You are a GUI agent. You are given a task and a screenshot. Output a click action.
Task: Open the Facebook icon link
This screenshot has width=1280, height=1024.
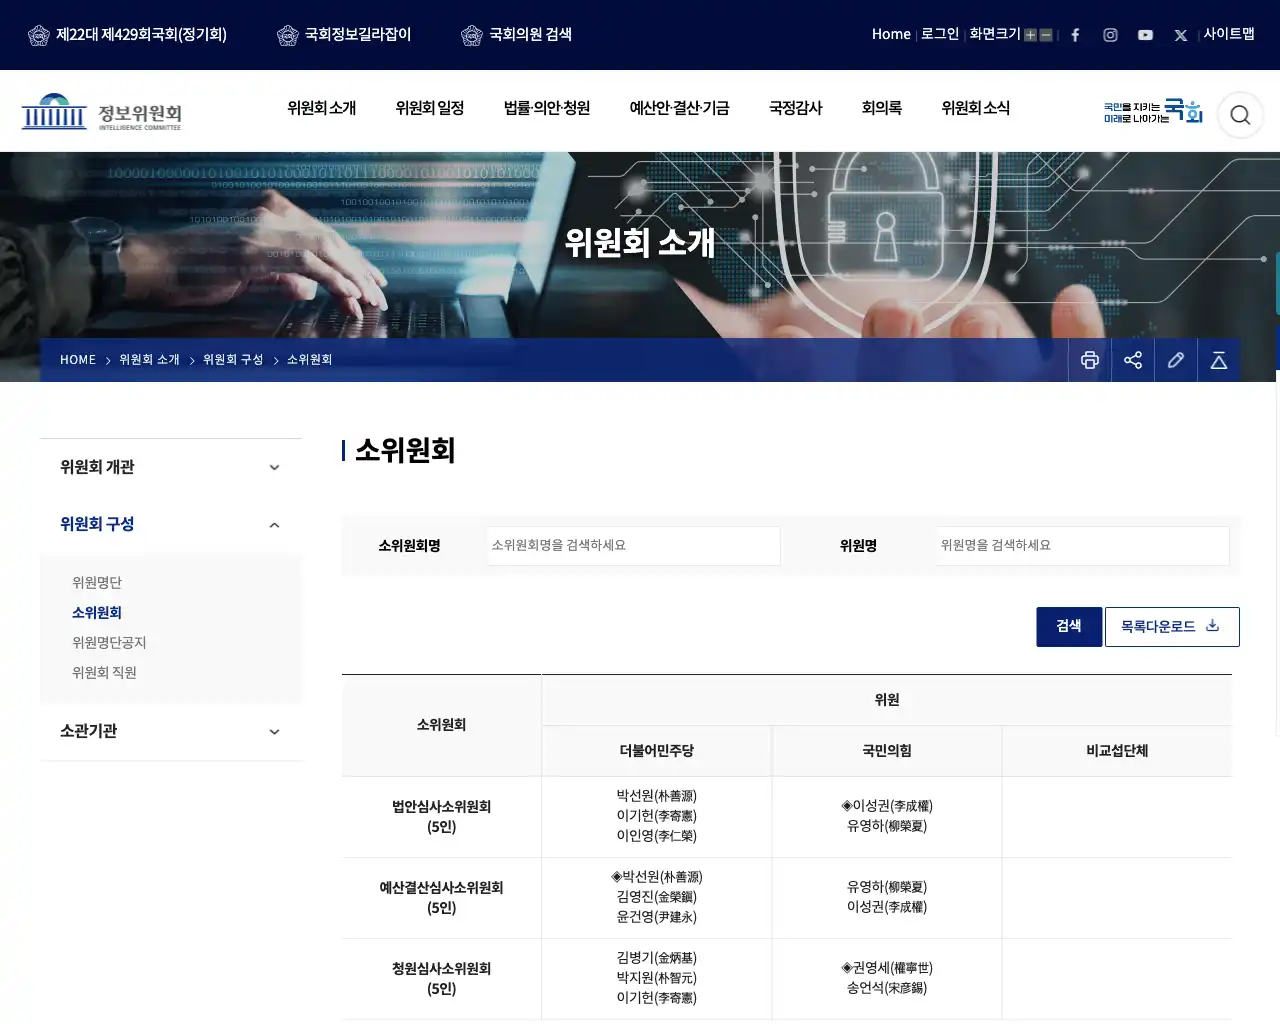1075,35
